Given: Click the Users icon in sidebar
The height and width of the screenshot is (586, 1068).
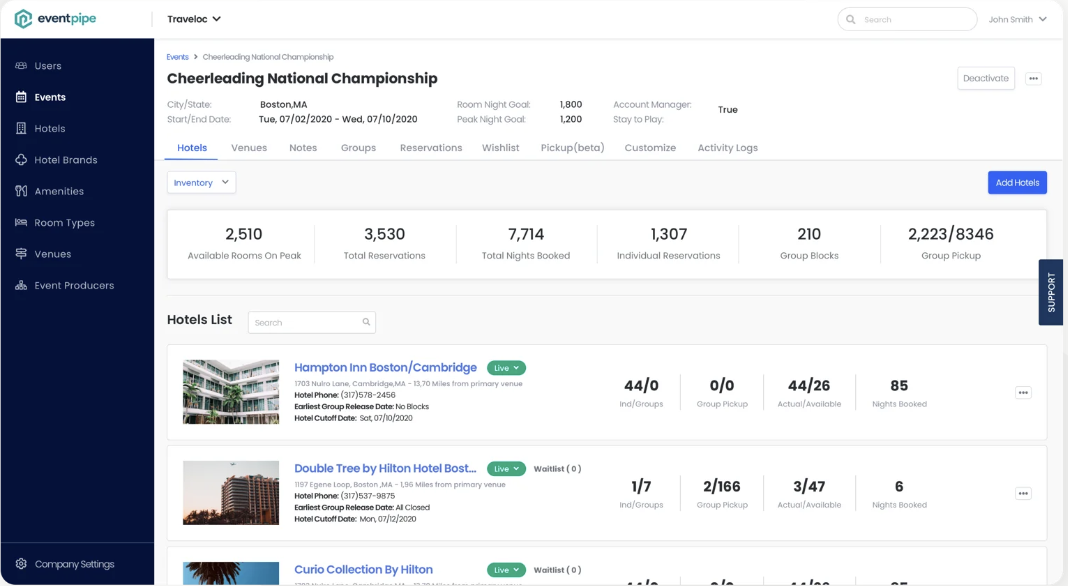Looking at the screenshot, I should tap(21, 66).
